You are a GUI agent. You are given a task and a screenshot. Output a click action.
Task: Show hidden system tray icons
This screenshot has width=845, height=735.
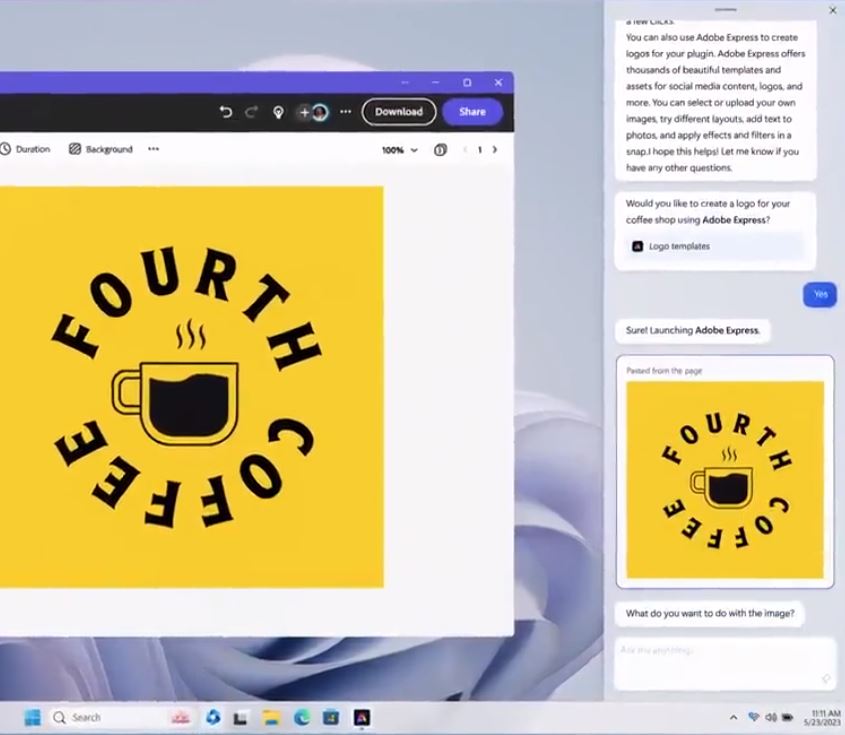pos(733,717)
